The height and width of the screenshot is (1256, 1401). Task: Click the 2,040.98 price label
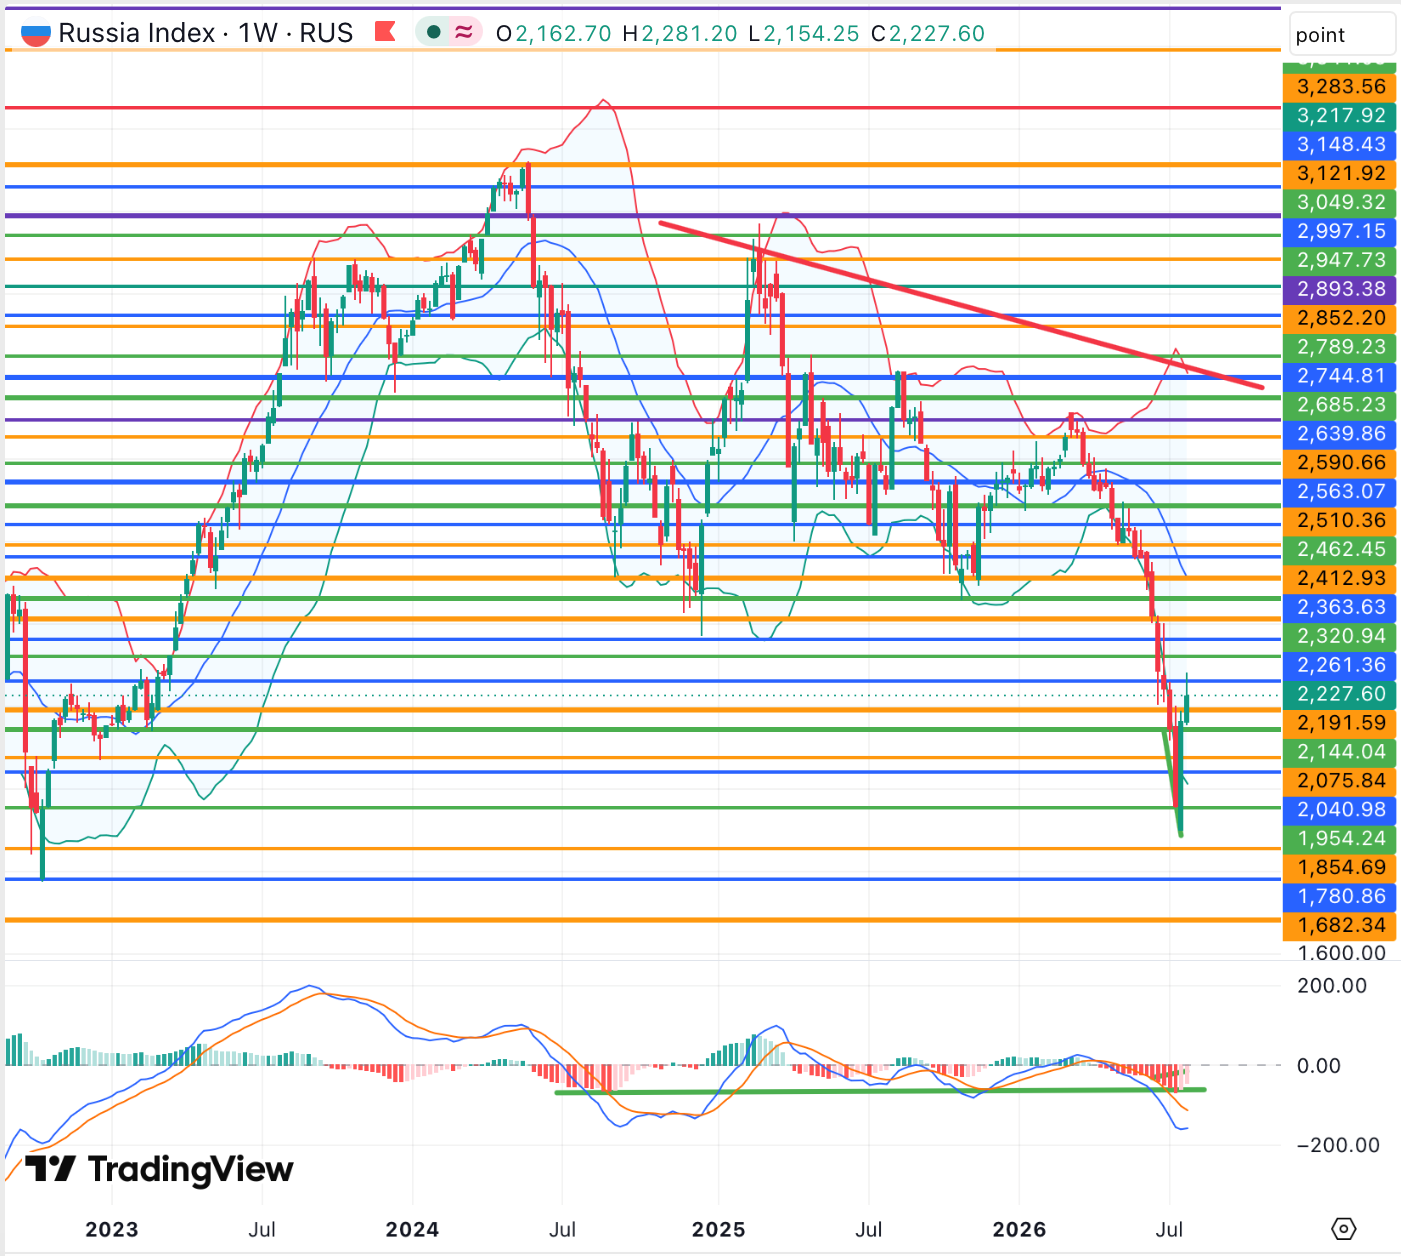pos(1340,810)
